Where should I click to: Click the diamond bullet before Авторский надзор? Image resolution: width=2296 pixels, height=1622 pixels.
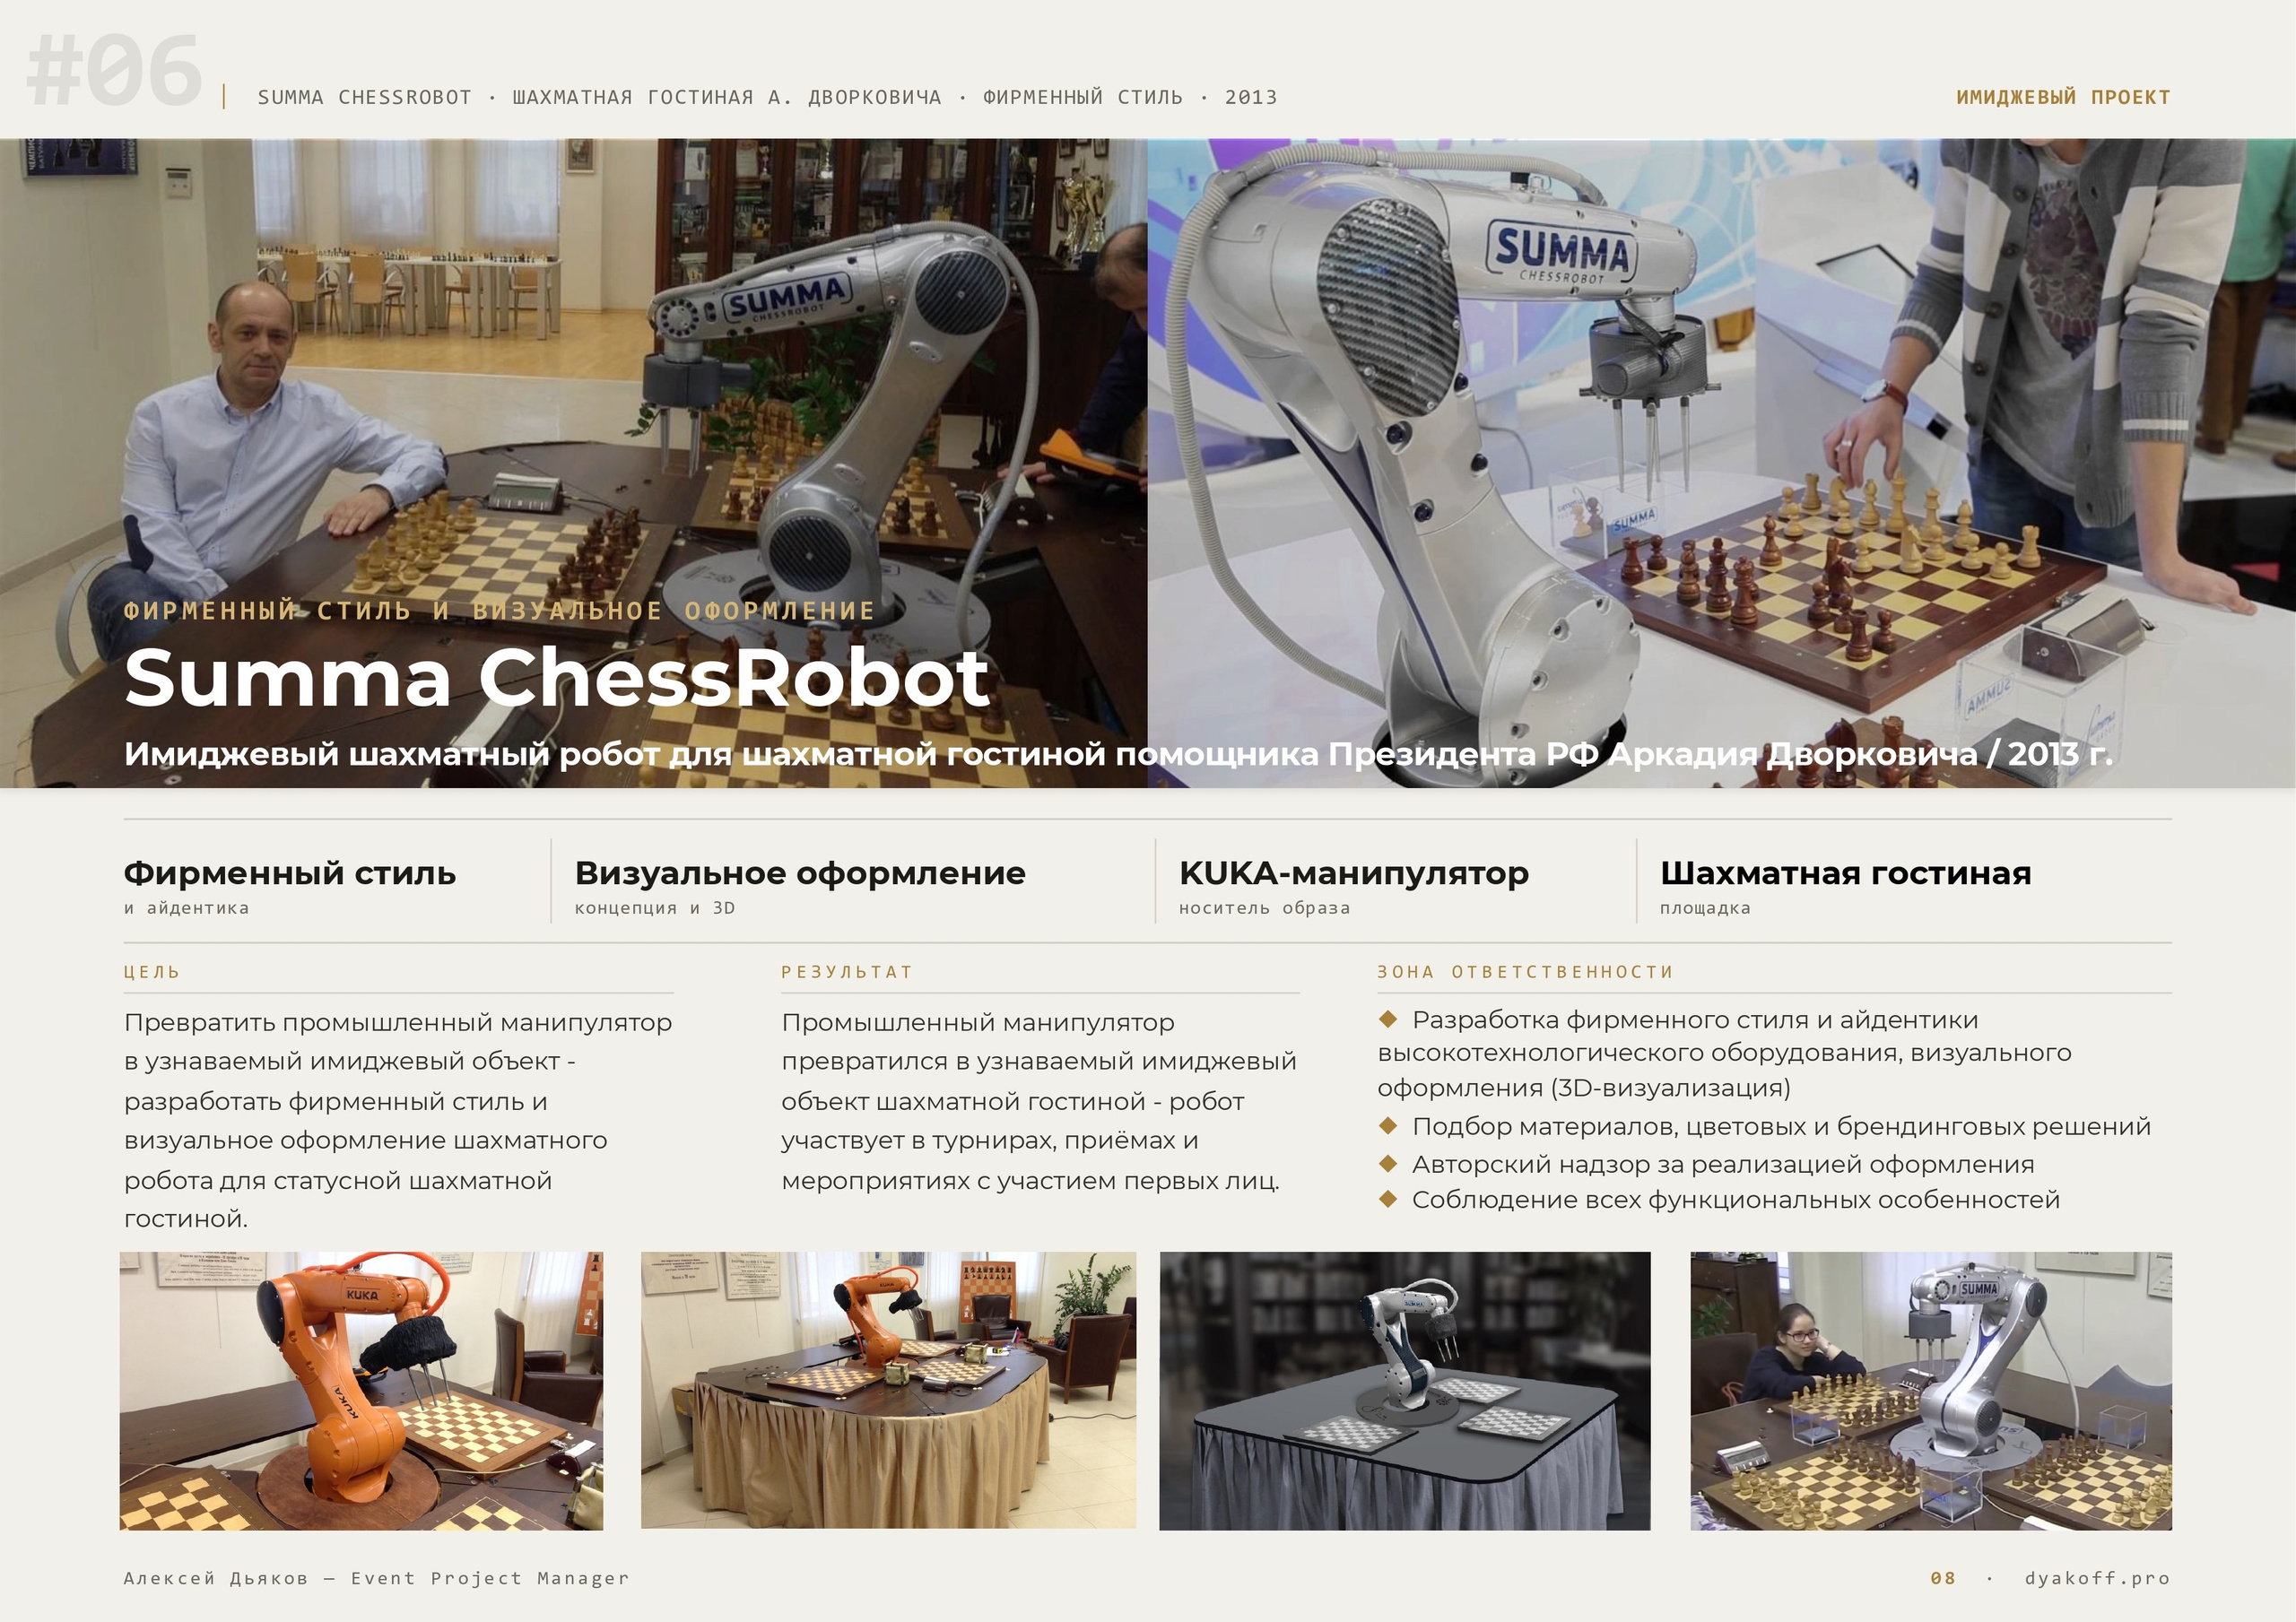1387,1163
